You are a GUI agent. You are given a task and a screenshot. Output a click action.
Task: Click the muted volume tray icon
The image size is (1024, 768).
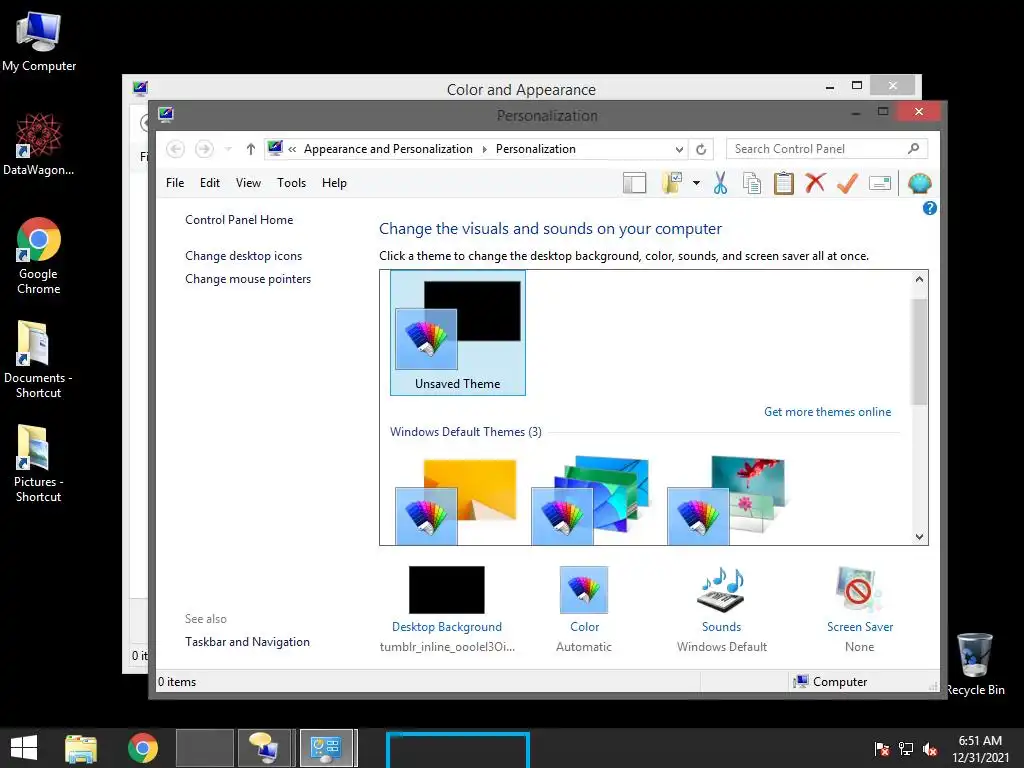pyautogui.click(x=930, y=749)
